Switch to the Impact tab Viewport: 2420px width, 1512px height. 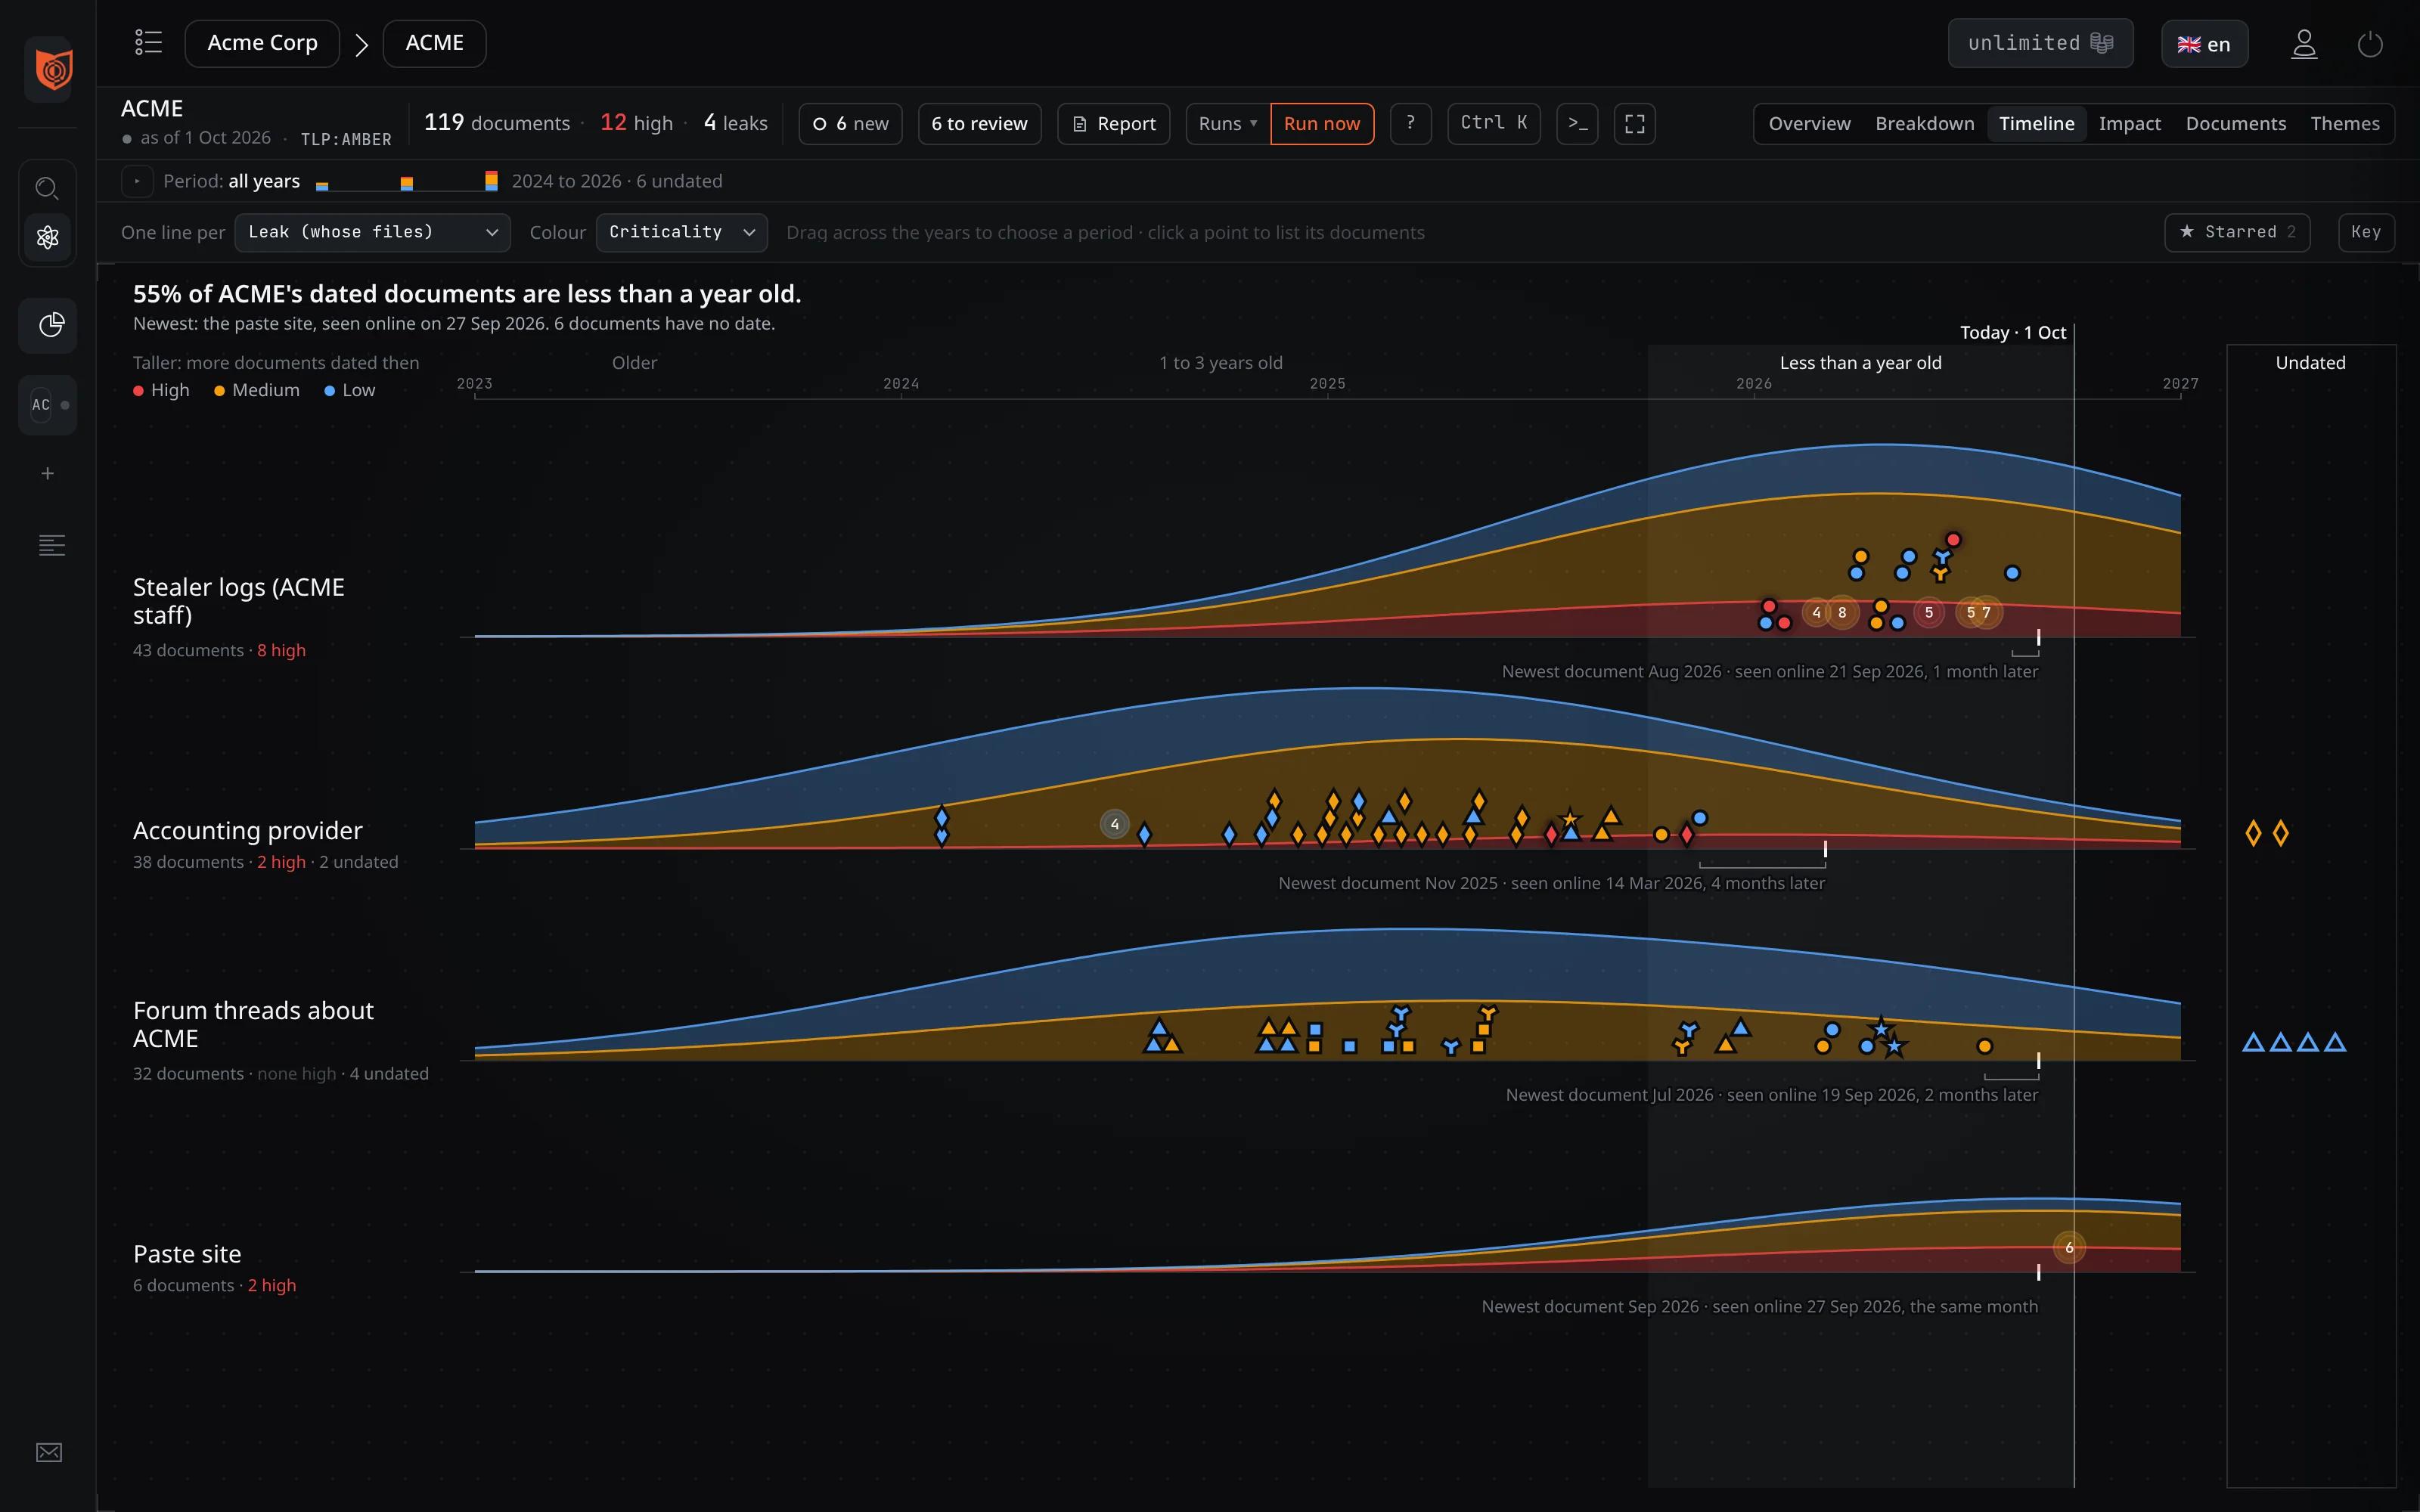[2129, 123]
